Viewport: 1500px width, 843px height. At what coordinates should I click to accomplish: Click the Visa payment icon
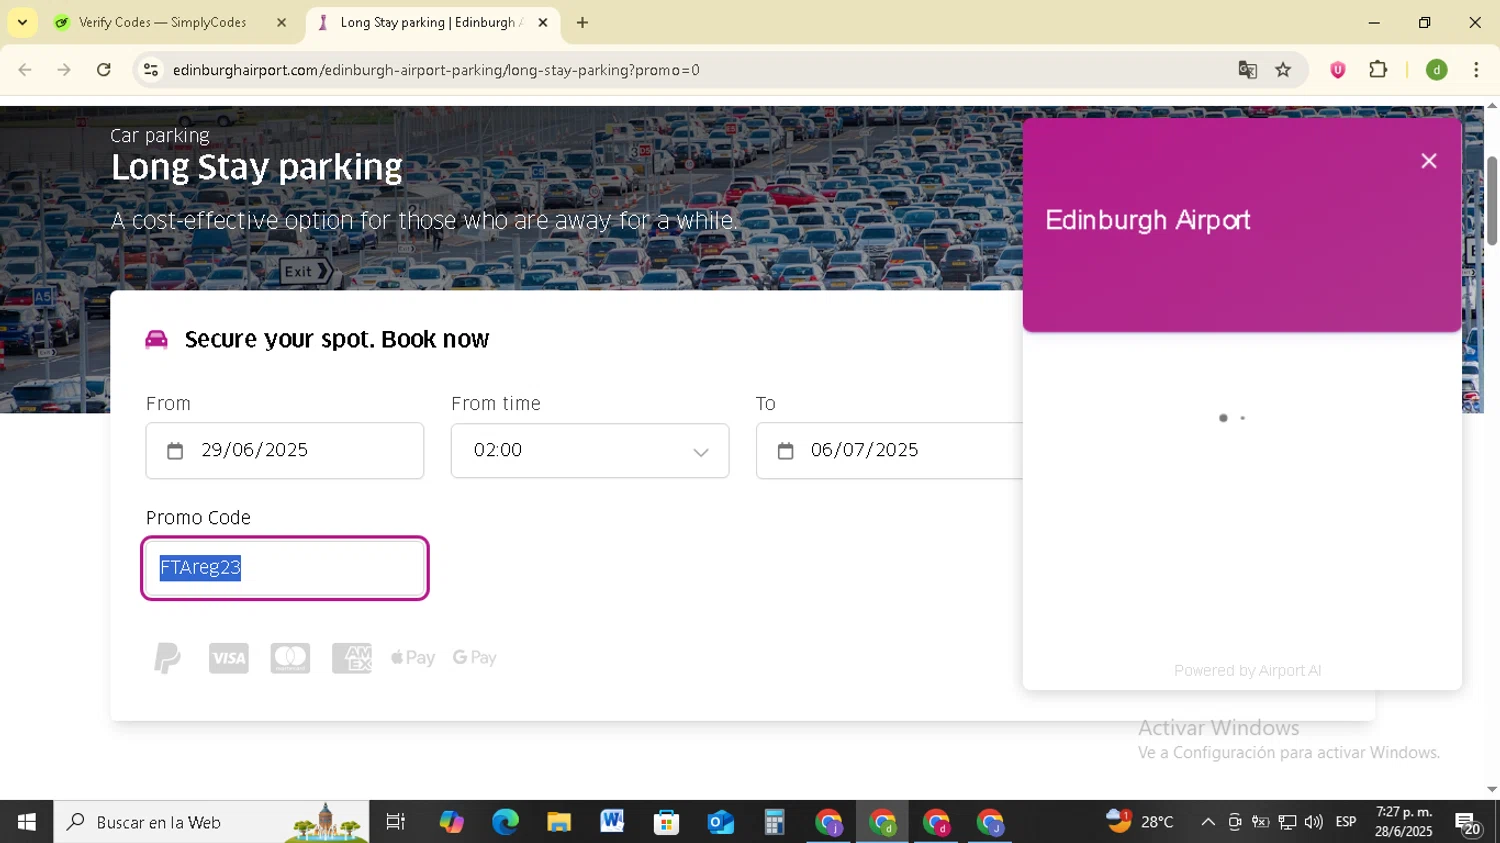(229, 658)
